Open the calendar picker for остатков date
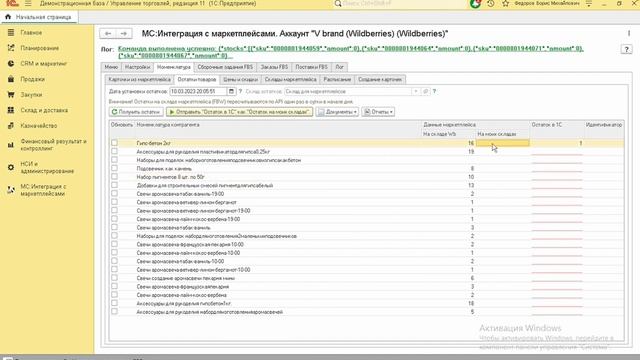640x360 pixels. click(231, 91)
